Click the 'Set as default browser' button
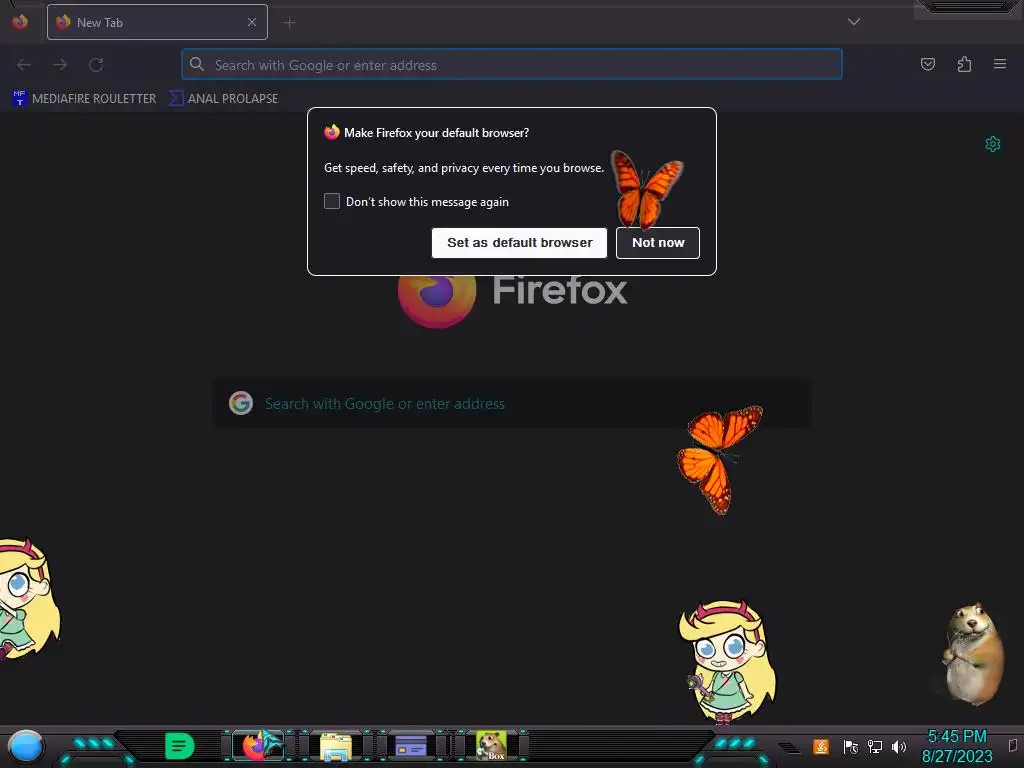Image resolution: width=1024 pixels, height=768 pixels. click(519, 243)
